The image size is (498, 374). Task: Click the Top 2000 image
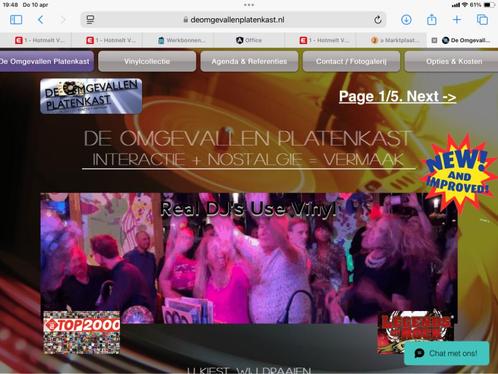82,332
